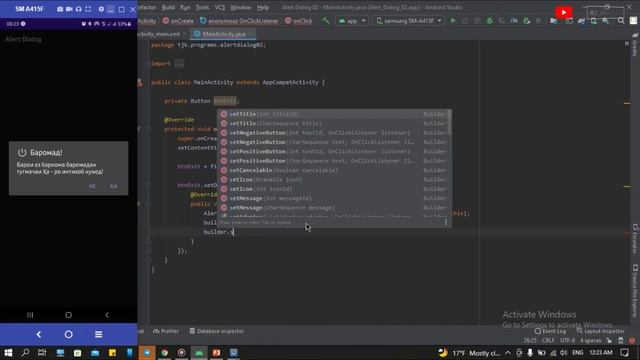
Task: Select setTitle(int titleId) completion
Action: pyautogui.click(x=334, y=114)
